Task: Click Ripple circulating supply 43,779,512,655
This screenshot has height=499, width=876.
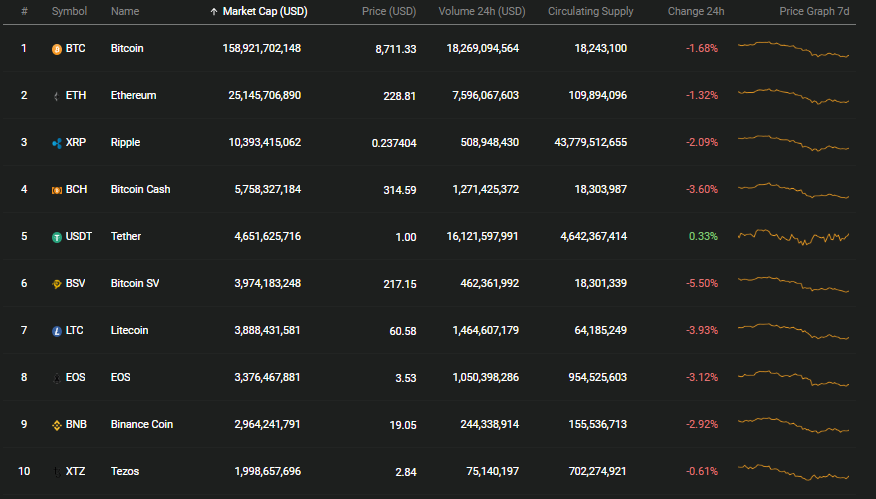Action: 591,142
